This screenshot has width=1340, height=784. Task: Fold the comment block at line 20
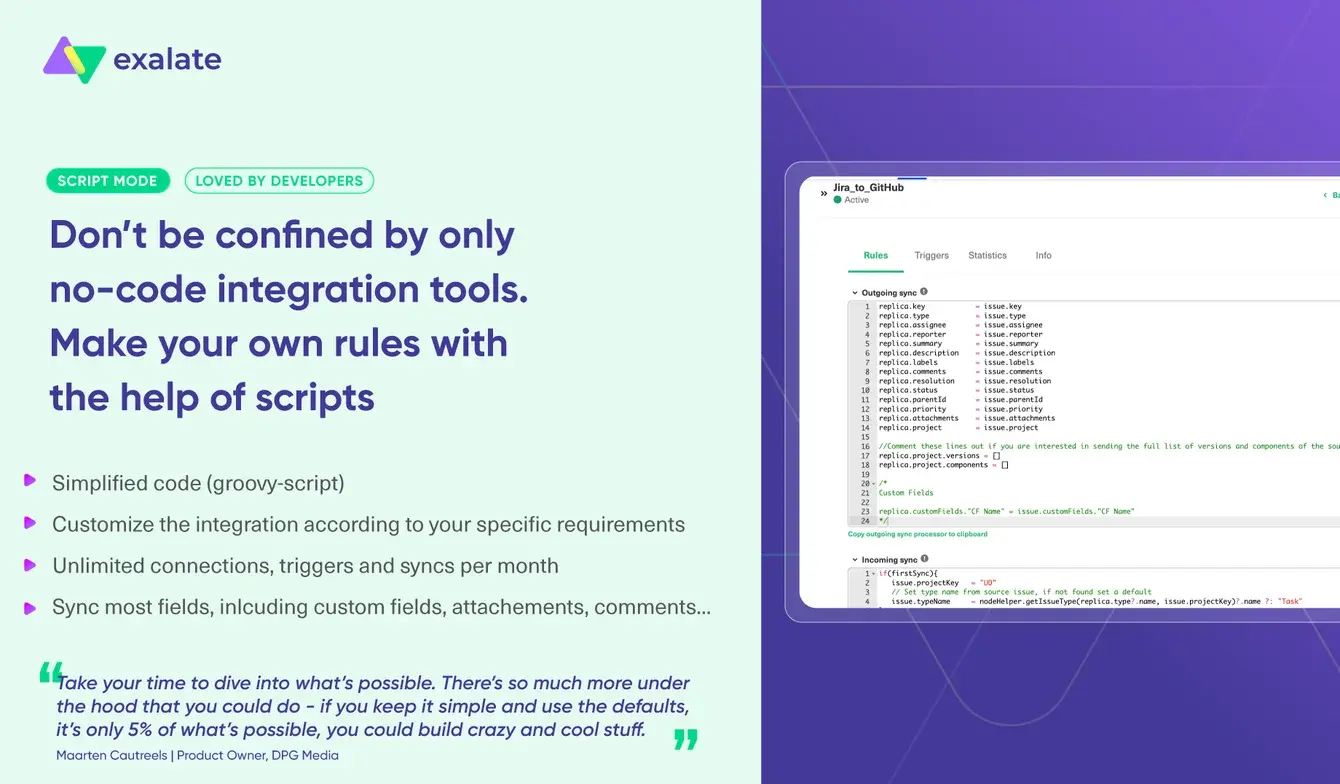click(873, 483)
